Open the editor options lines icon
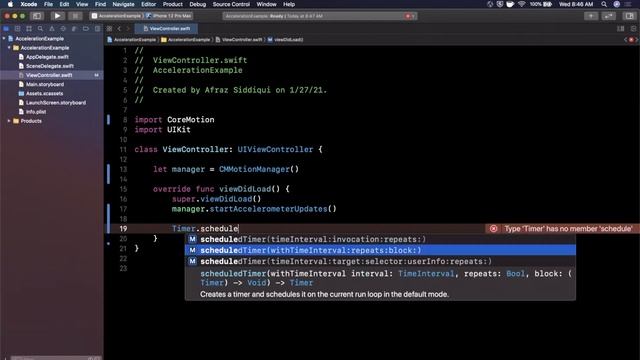640x360 pixels. [x=621, y=29]
